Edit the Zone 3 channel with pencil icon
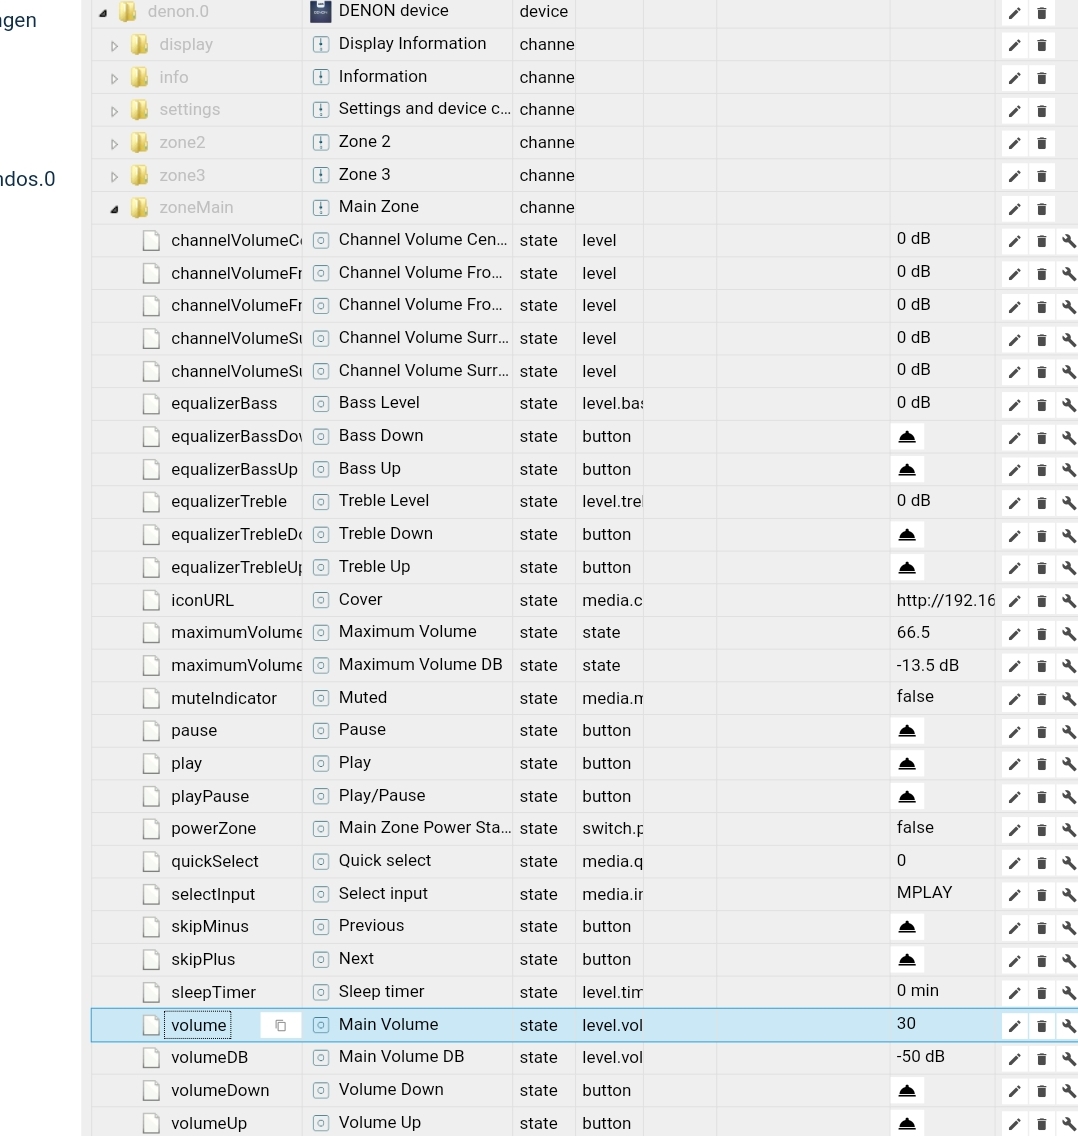 (x=1014, y=175)
